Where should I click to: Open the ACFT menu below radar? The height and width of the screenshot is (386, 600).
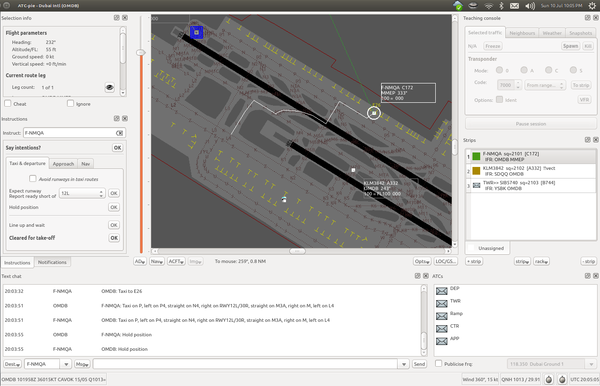click(176, 261)
